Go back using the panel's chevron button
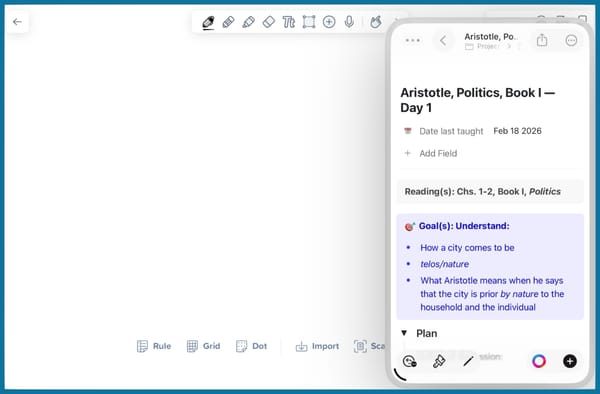The width and height of the screenshot is (600, 394). (443, 41)
